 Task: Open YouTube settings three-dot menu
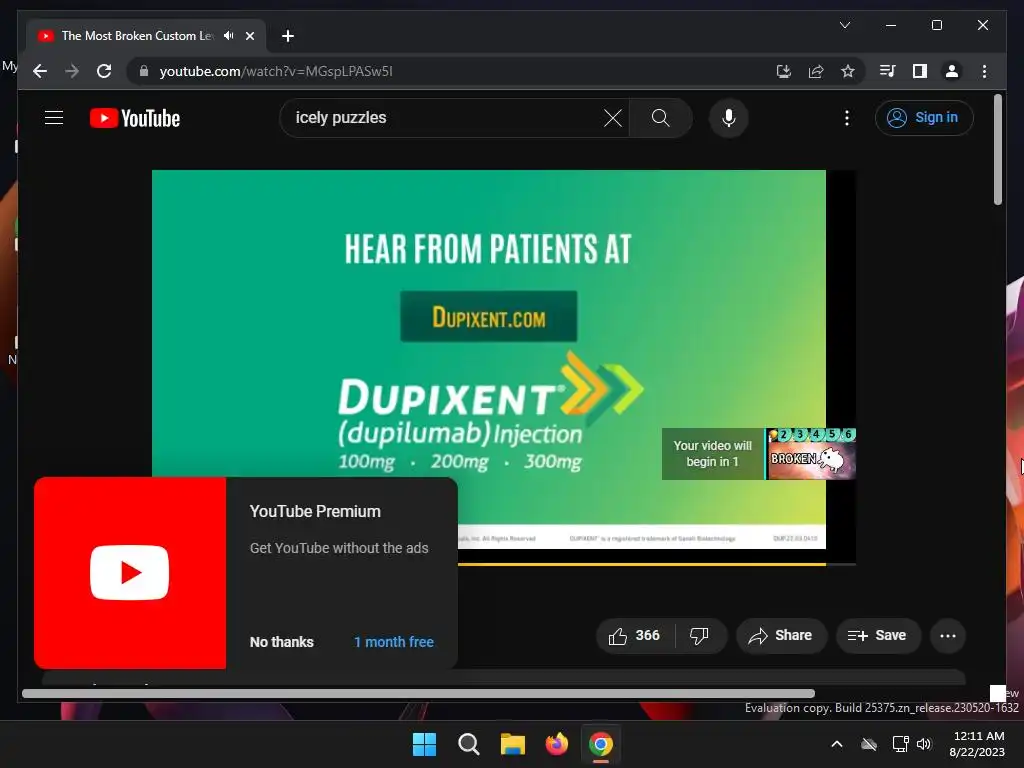click(x=846, y=118)
